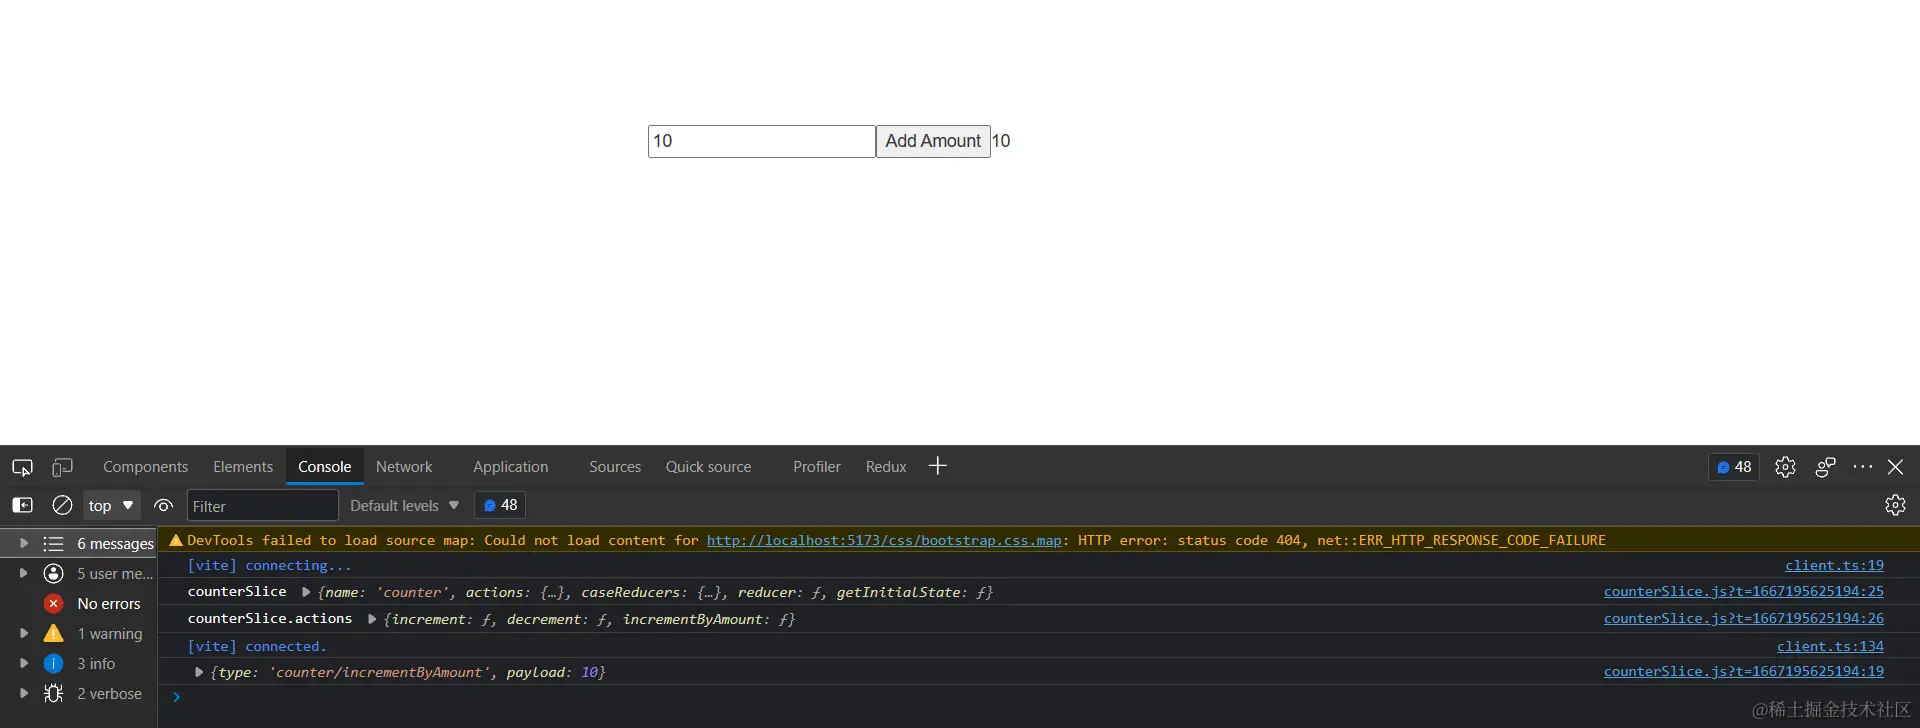Click the verbose bug icon in sidebar
Viewport: 1920px width, 728px height.
tap(53, 693)
